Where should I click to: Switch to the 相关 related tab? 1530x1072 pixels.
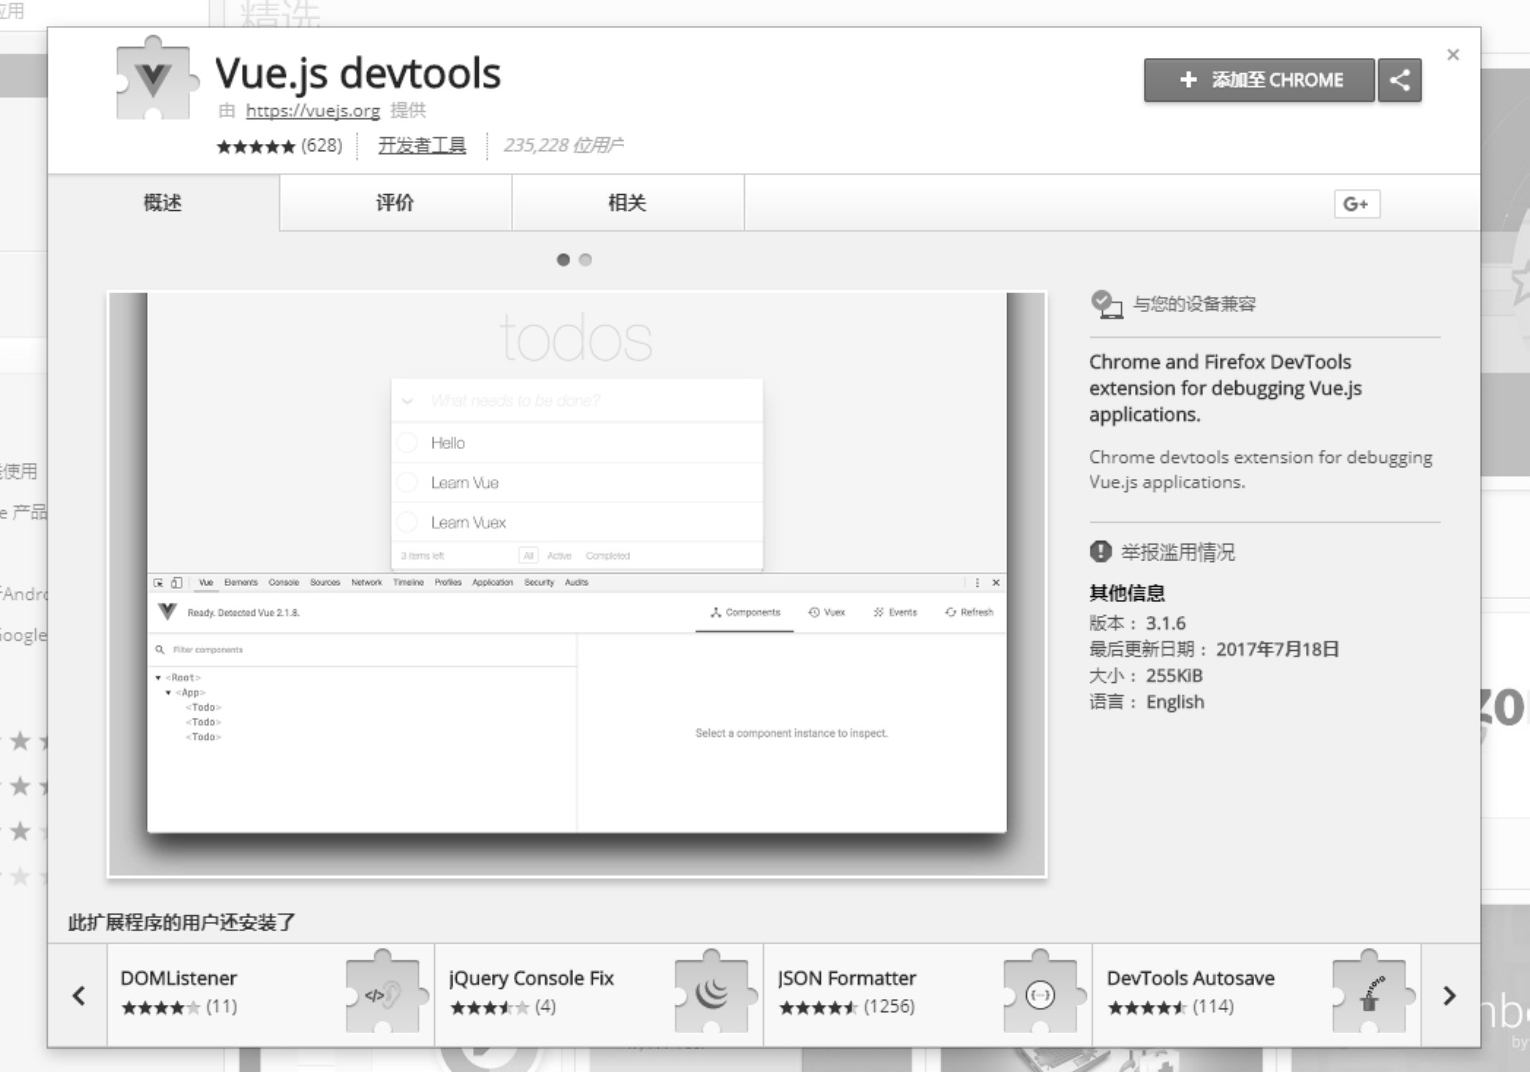(628, 203)
